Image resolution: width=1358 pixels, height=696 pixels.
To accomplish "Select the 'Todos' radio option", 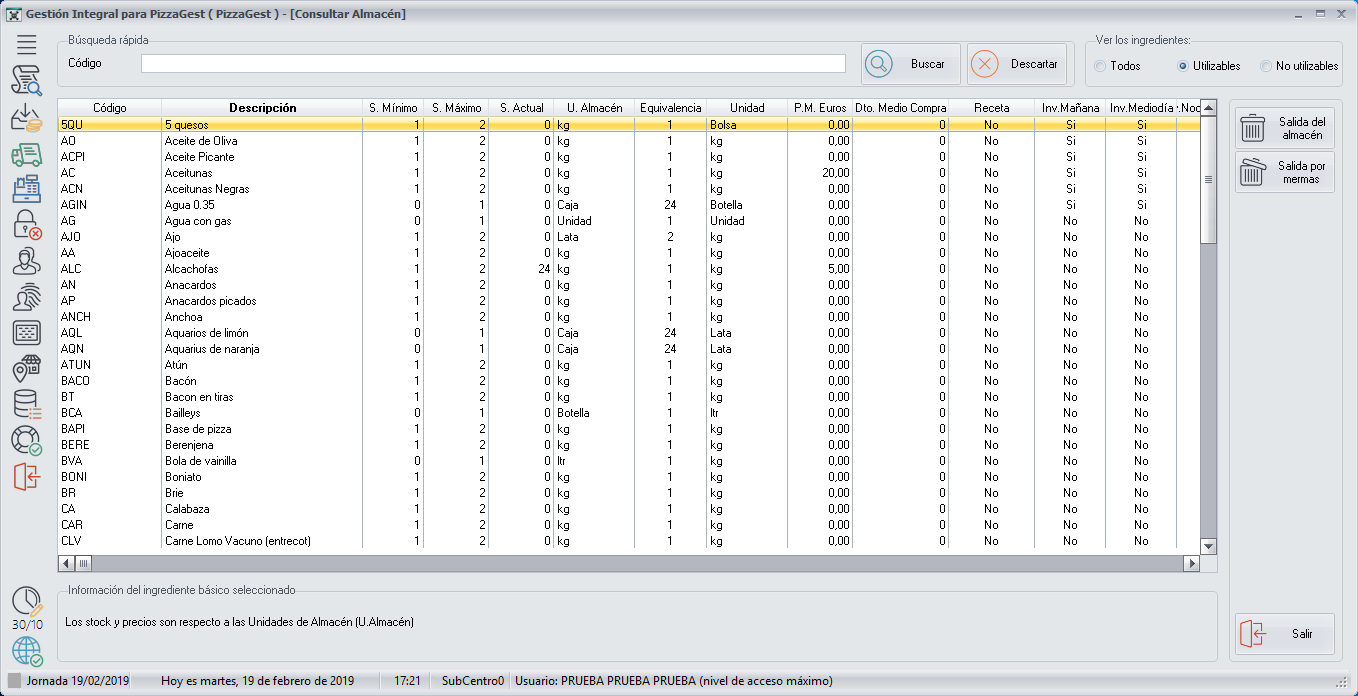I will tap(1100, 66).
